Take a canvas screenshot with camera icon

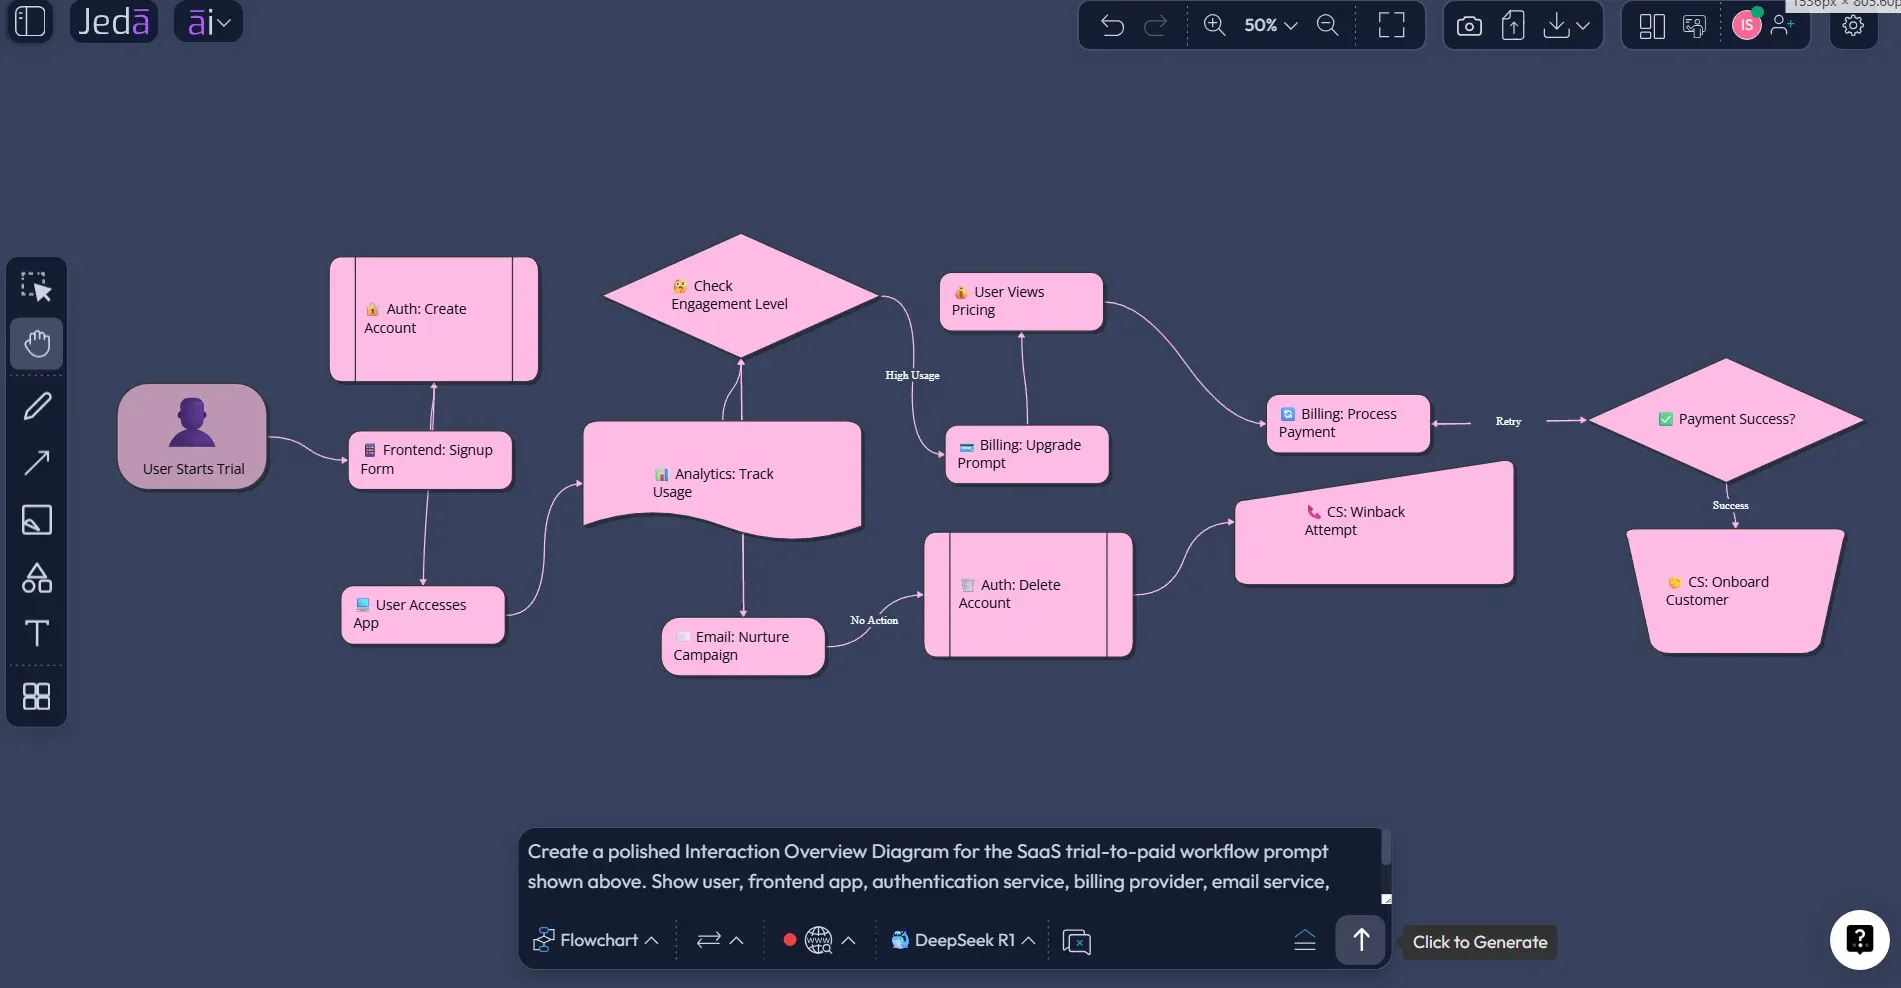coord(1469,26)
